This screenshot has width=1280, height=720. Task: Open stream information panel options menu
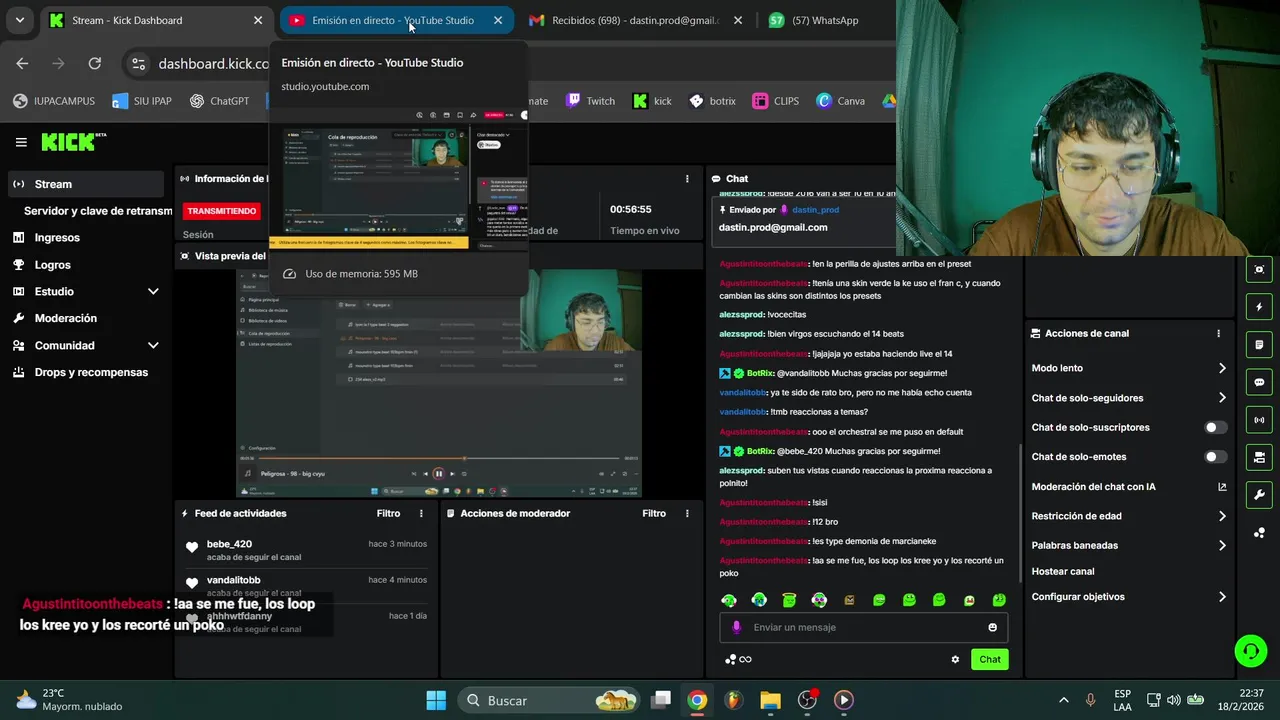click(x=687, y=179)
